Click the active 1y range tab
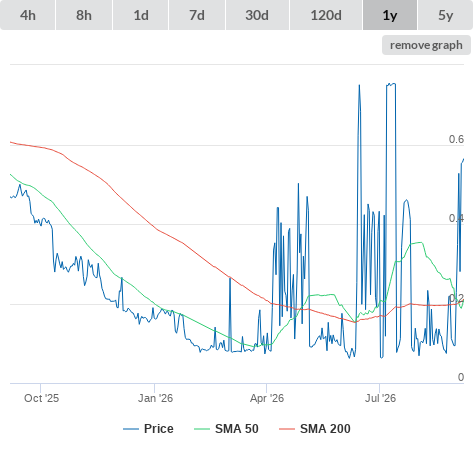474x455 pixels. tap(390, 15)
